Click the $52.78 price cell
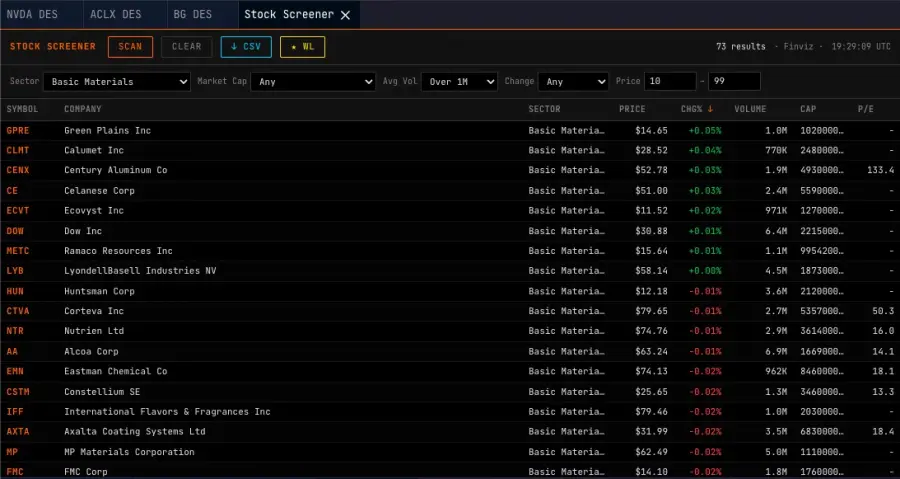The height and width of the screenshot is (479, 900). [x=651, y=170]
